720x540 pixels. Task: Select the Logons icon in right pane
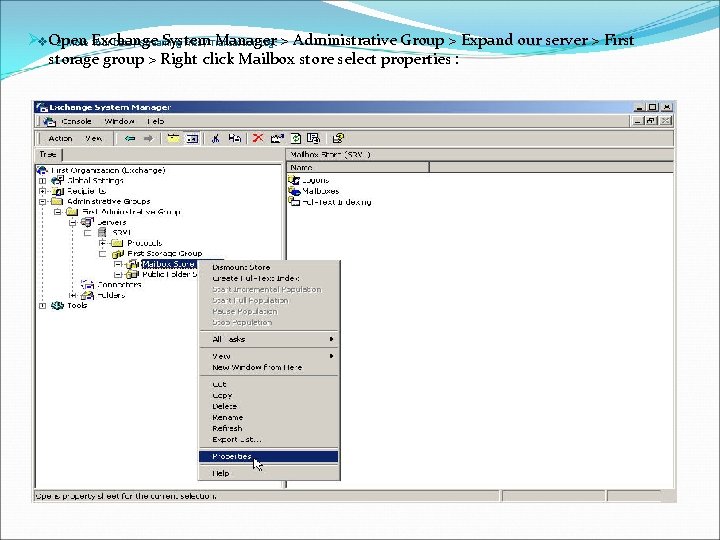click(294, 180)
